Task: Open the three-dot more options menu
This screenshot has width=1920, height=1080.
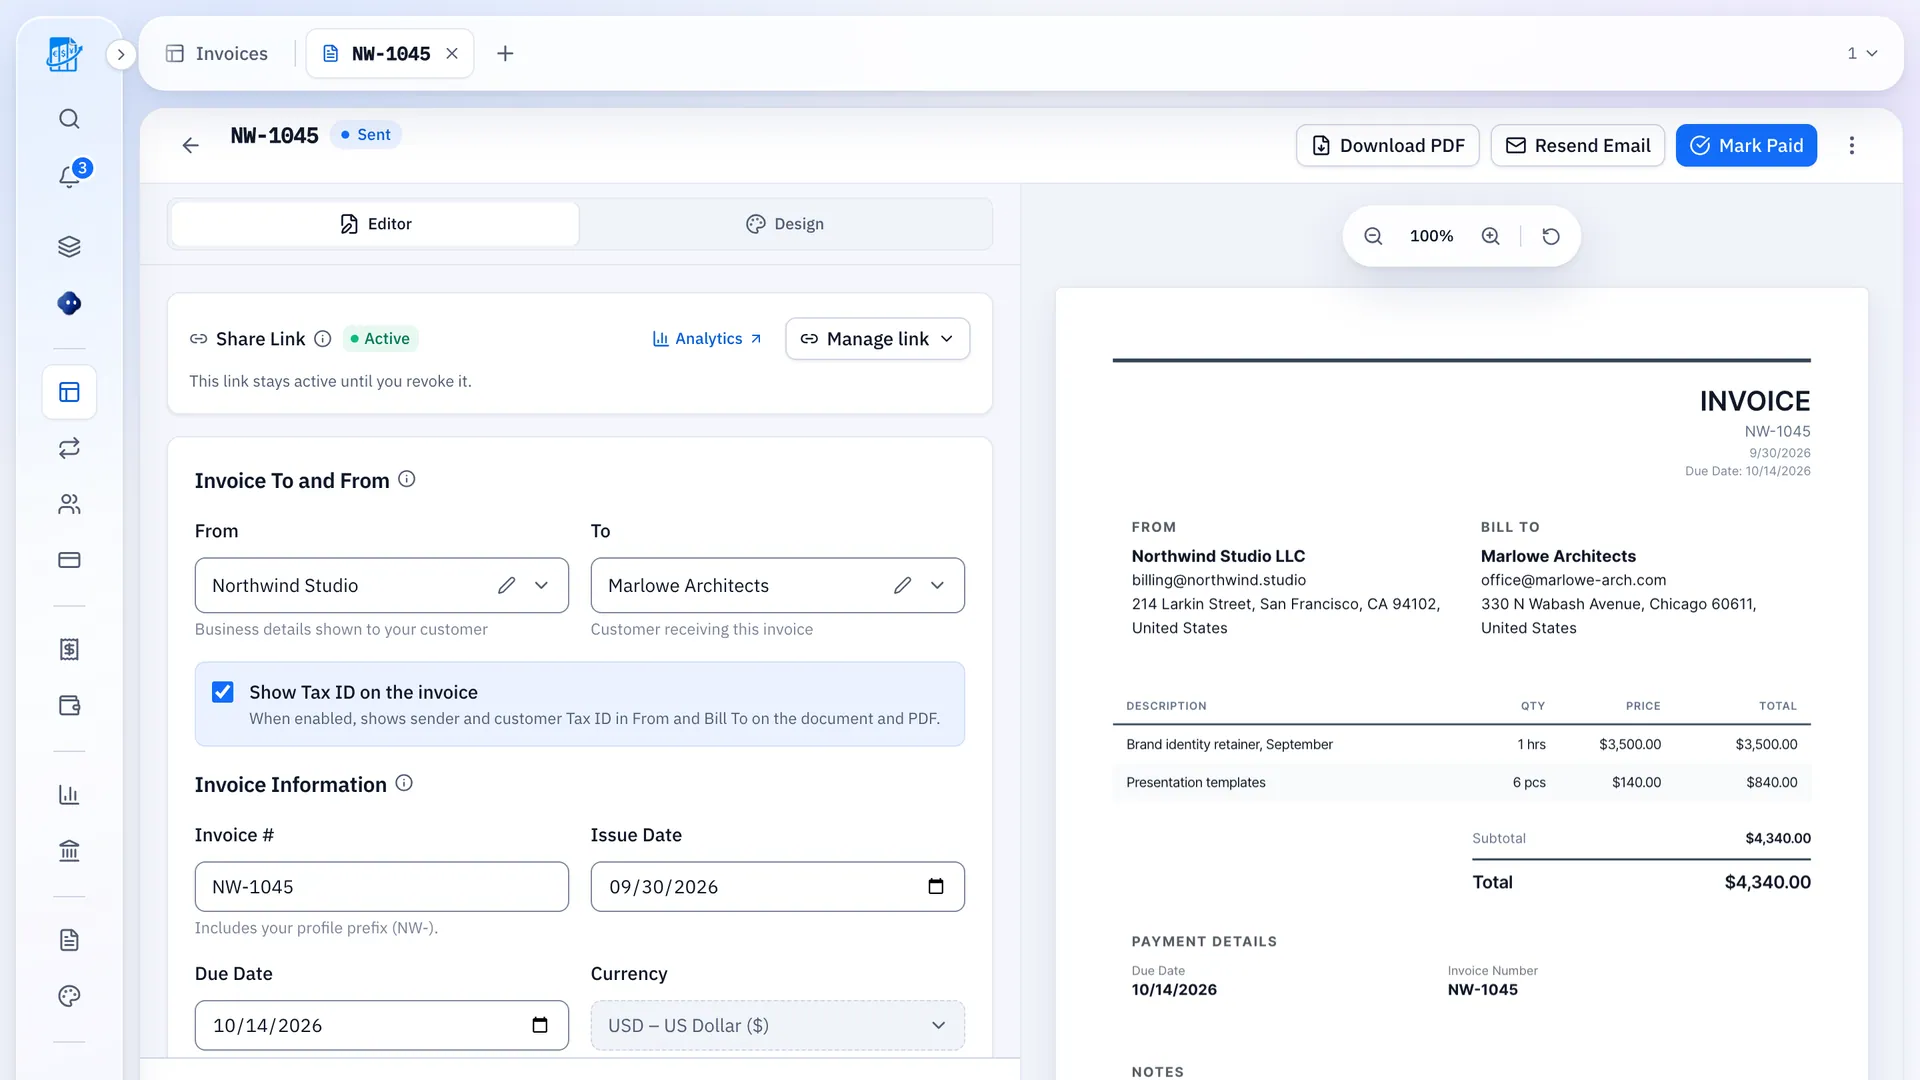Action: [x=1851, y=146]
